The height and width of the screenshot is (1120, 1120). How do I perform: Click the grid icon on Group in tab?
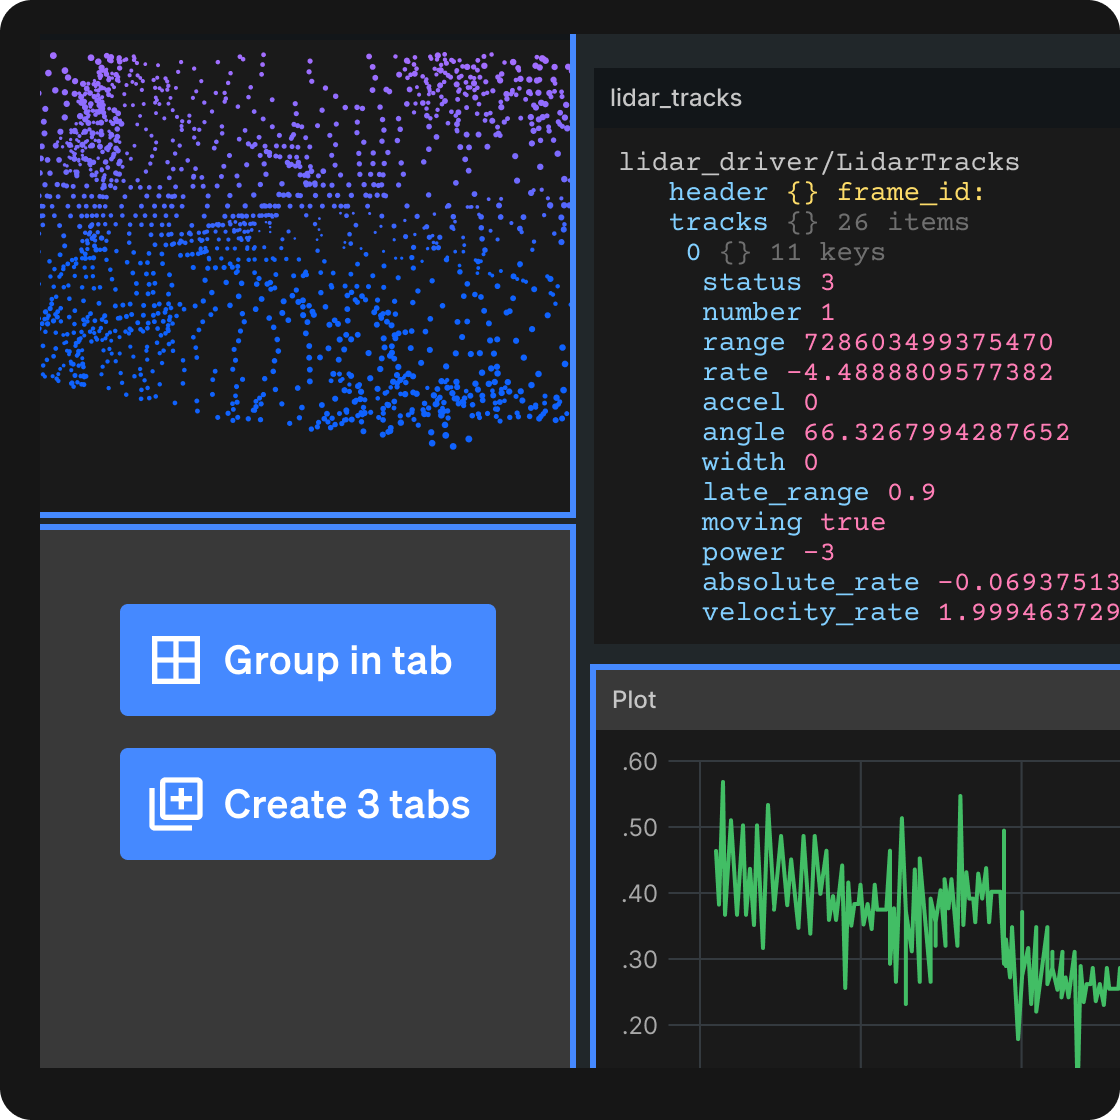[x=175, y=660]
